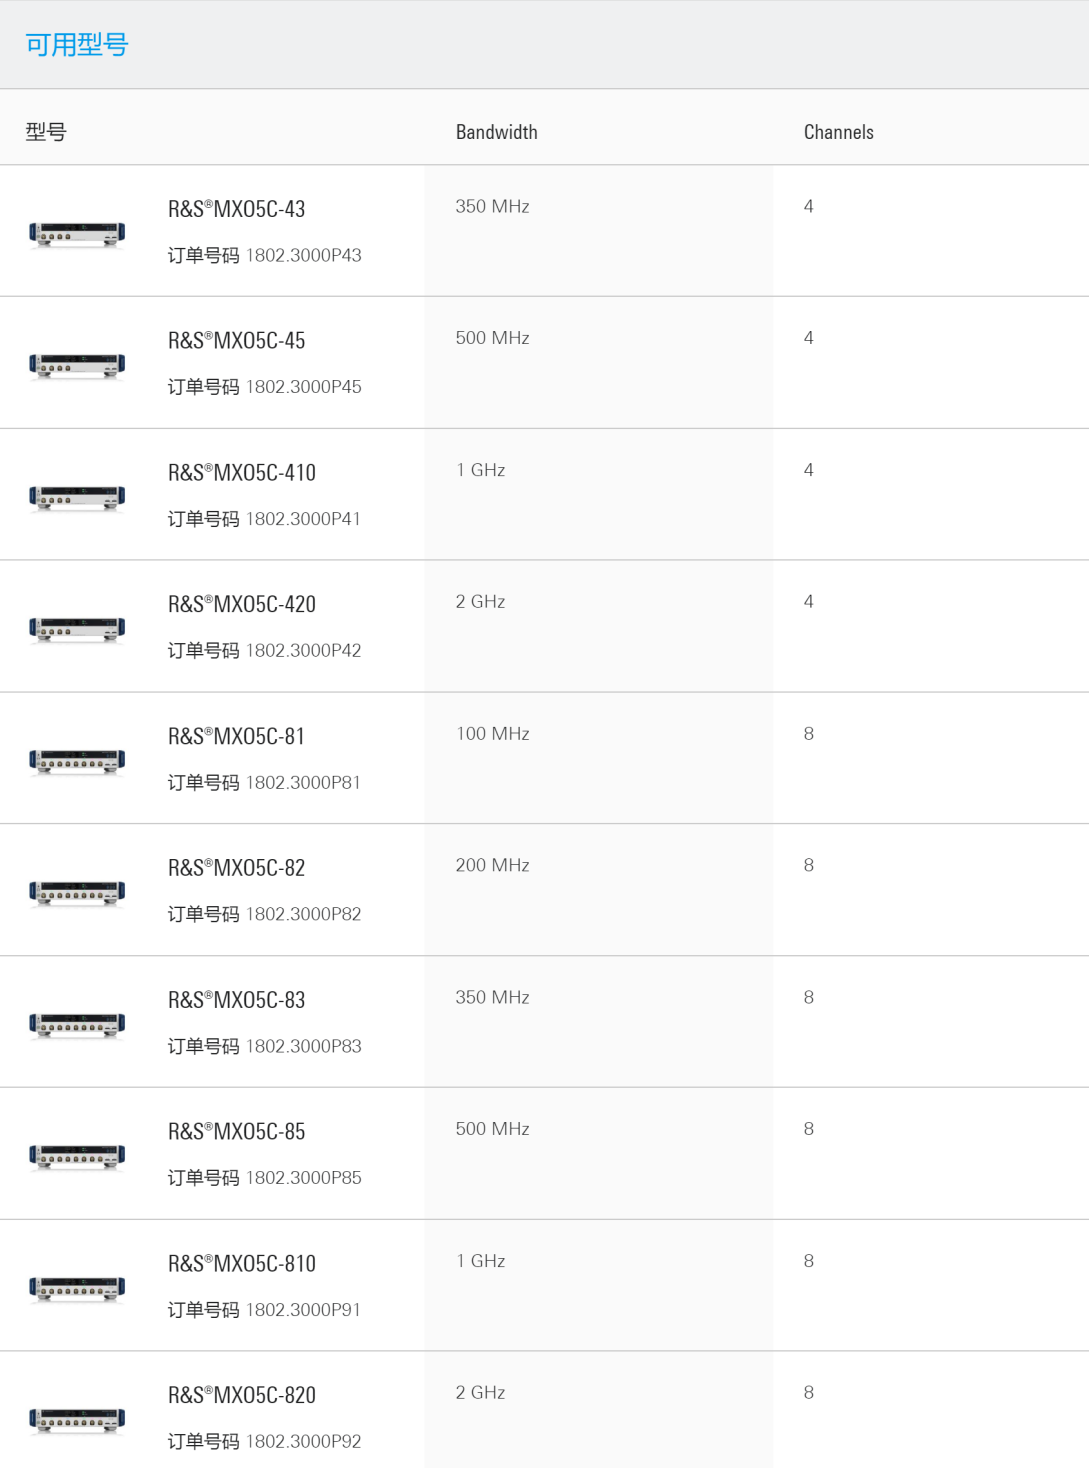Click the Bandwidth column header

pyautogui.click(x=497, y=132)
